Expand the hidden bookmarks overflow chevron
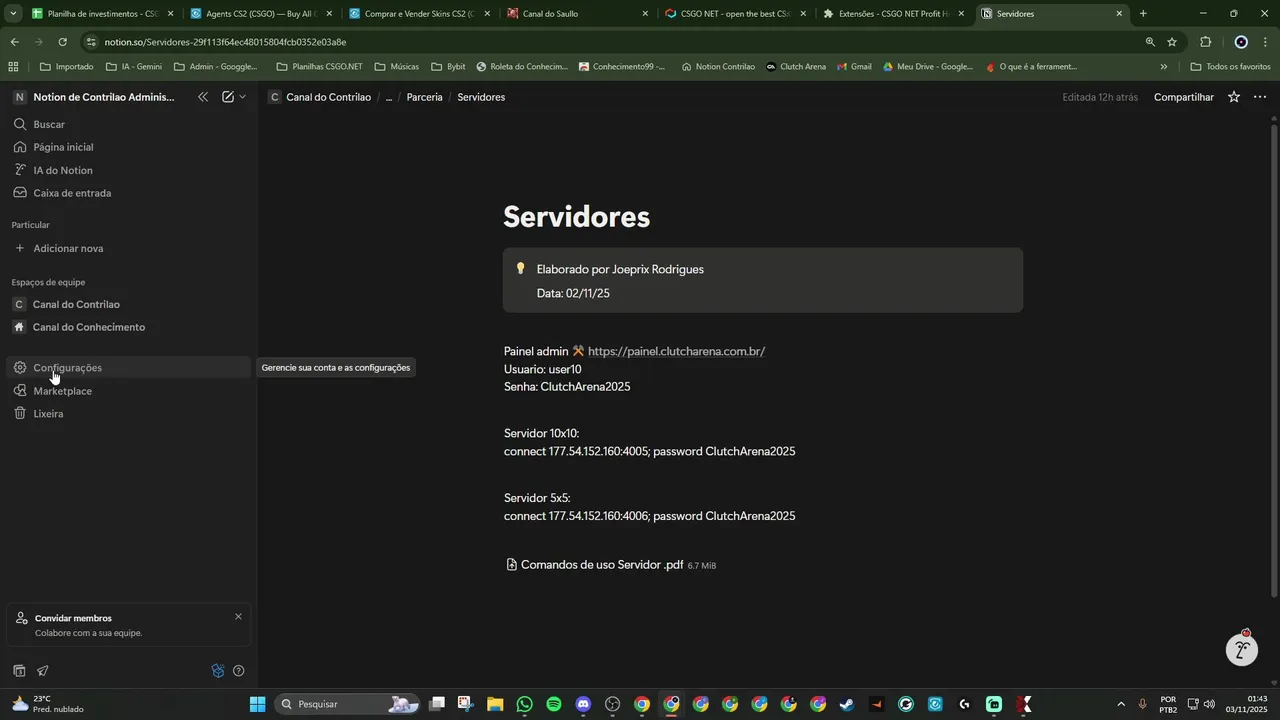Viewport: 1280px width, 720px height. [x=1164, y=67]
